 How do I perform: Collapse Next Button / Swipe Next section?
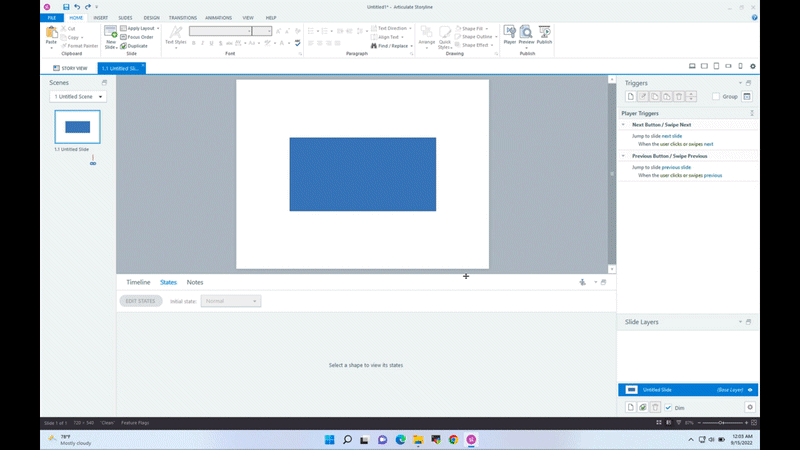point(624,125)
